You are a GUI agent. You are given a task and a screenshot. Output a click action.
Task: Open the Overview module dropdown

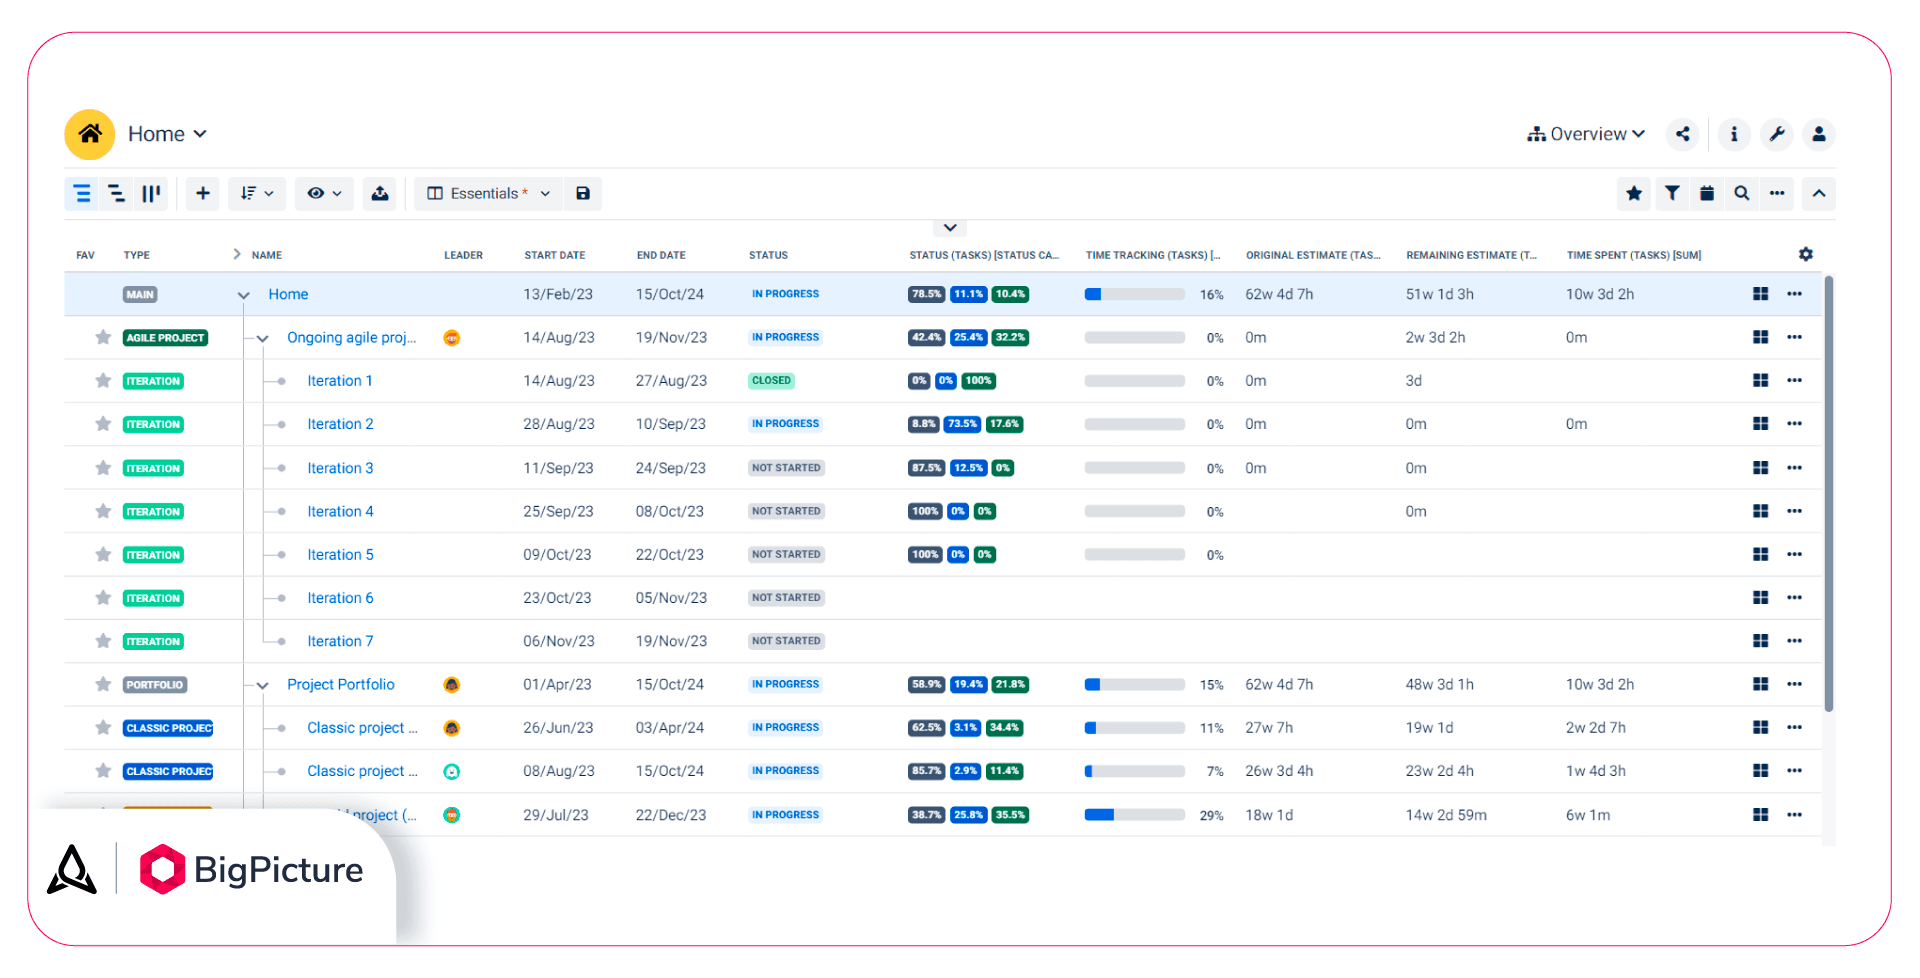(x=1586, y=134)
